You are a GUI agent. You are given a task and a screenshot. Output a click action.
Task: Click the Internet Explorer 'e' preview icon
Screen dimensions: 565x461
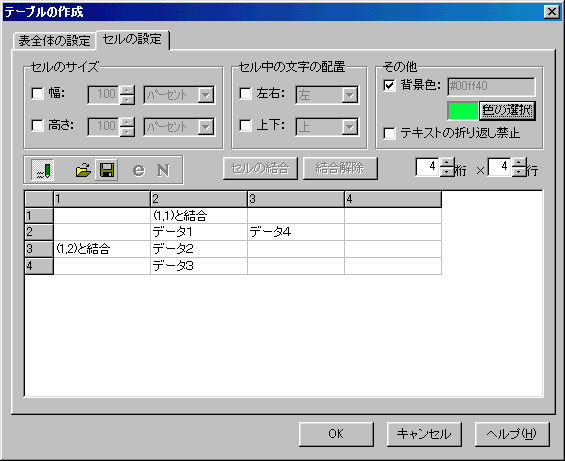pyautogui.click(x=139, y=170)
